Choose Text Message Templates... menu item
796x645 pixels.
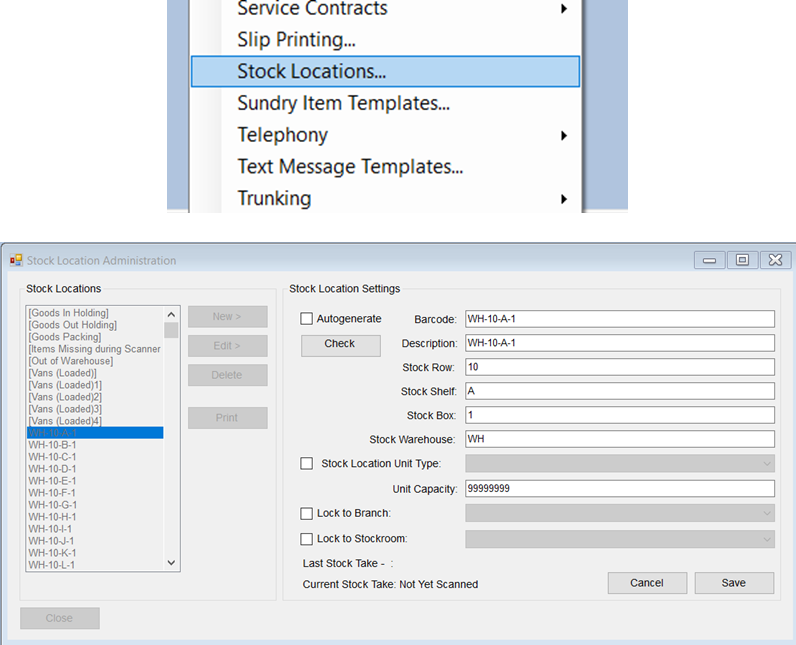pos(350,167)
